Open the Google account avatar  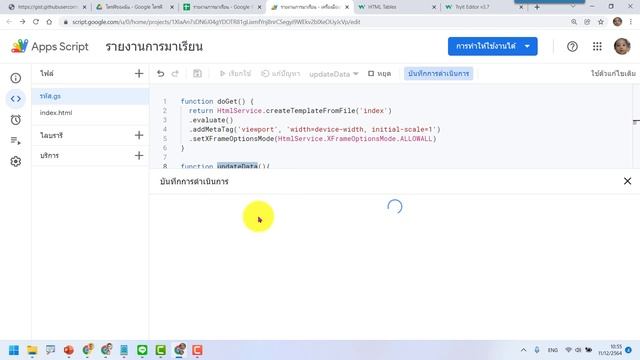click(x=622, y=47)
